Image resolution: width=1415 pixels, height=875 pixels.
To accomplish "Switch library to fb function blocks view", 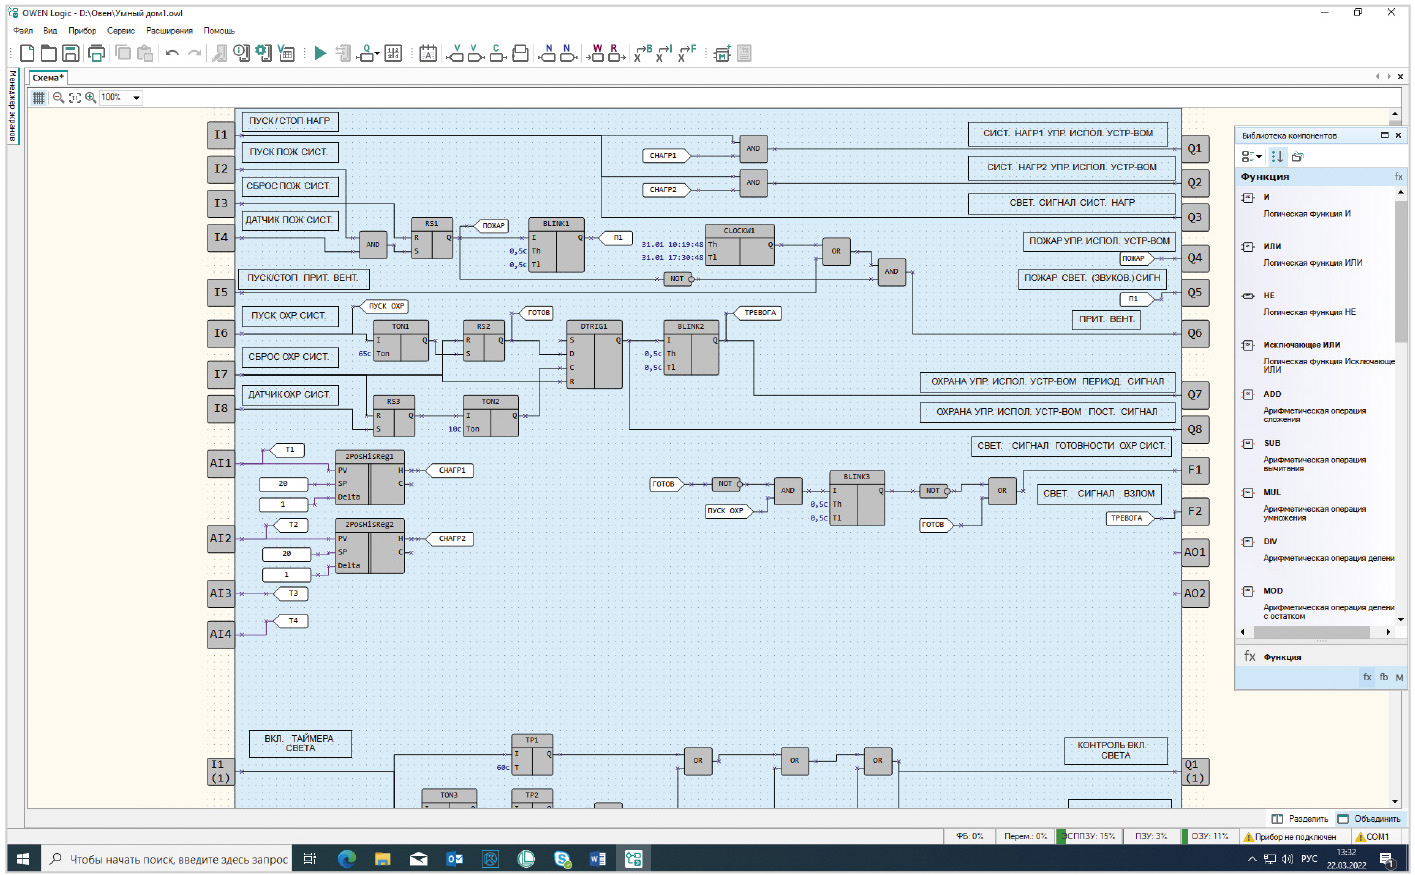I will click(1384, 677).
